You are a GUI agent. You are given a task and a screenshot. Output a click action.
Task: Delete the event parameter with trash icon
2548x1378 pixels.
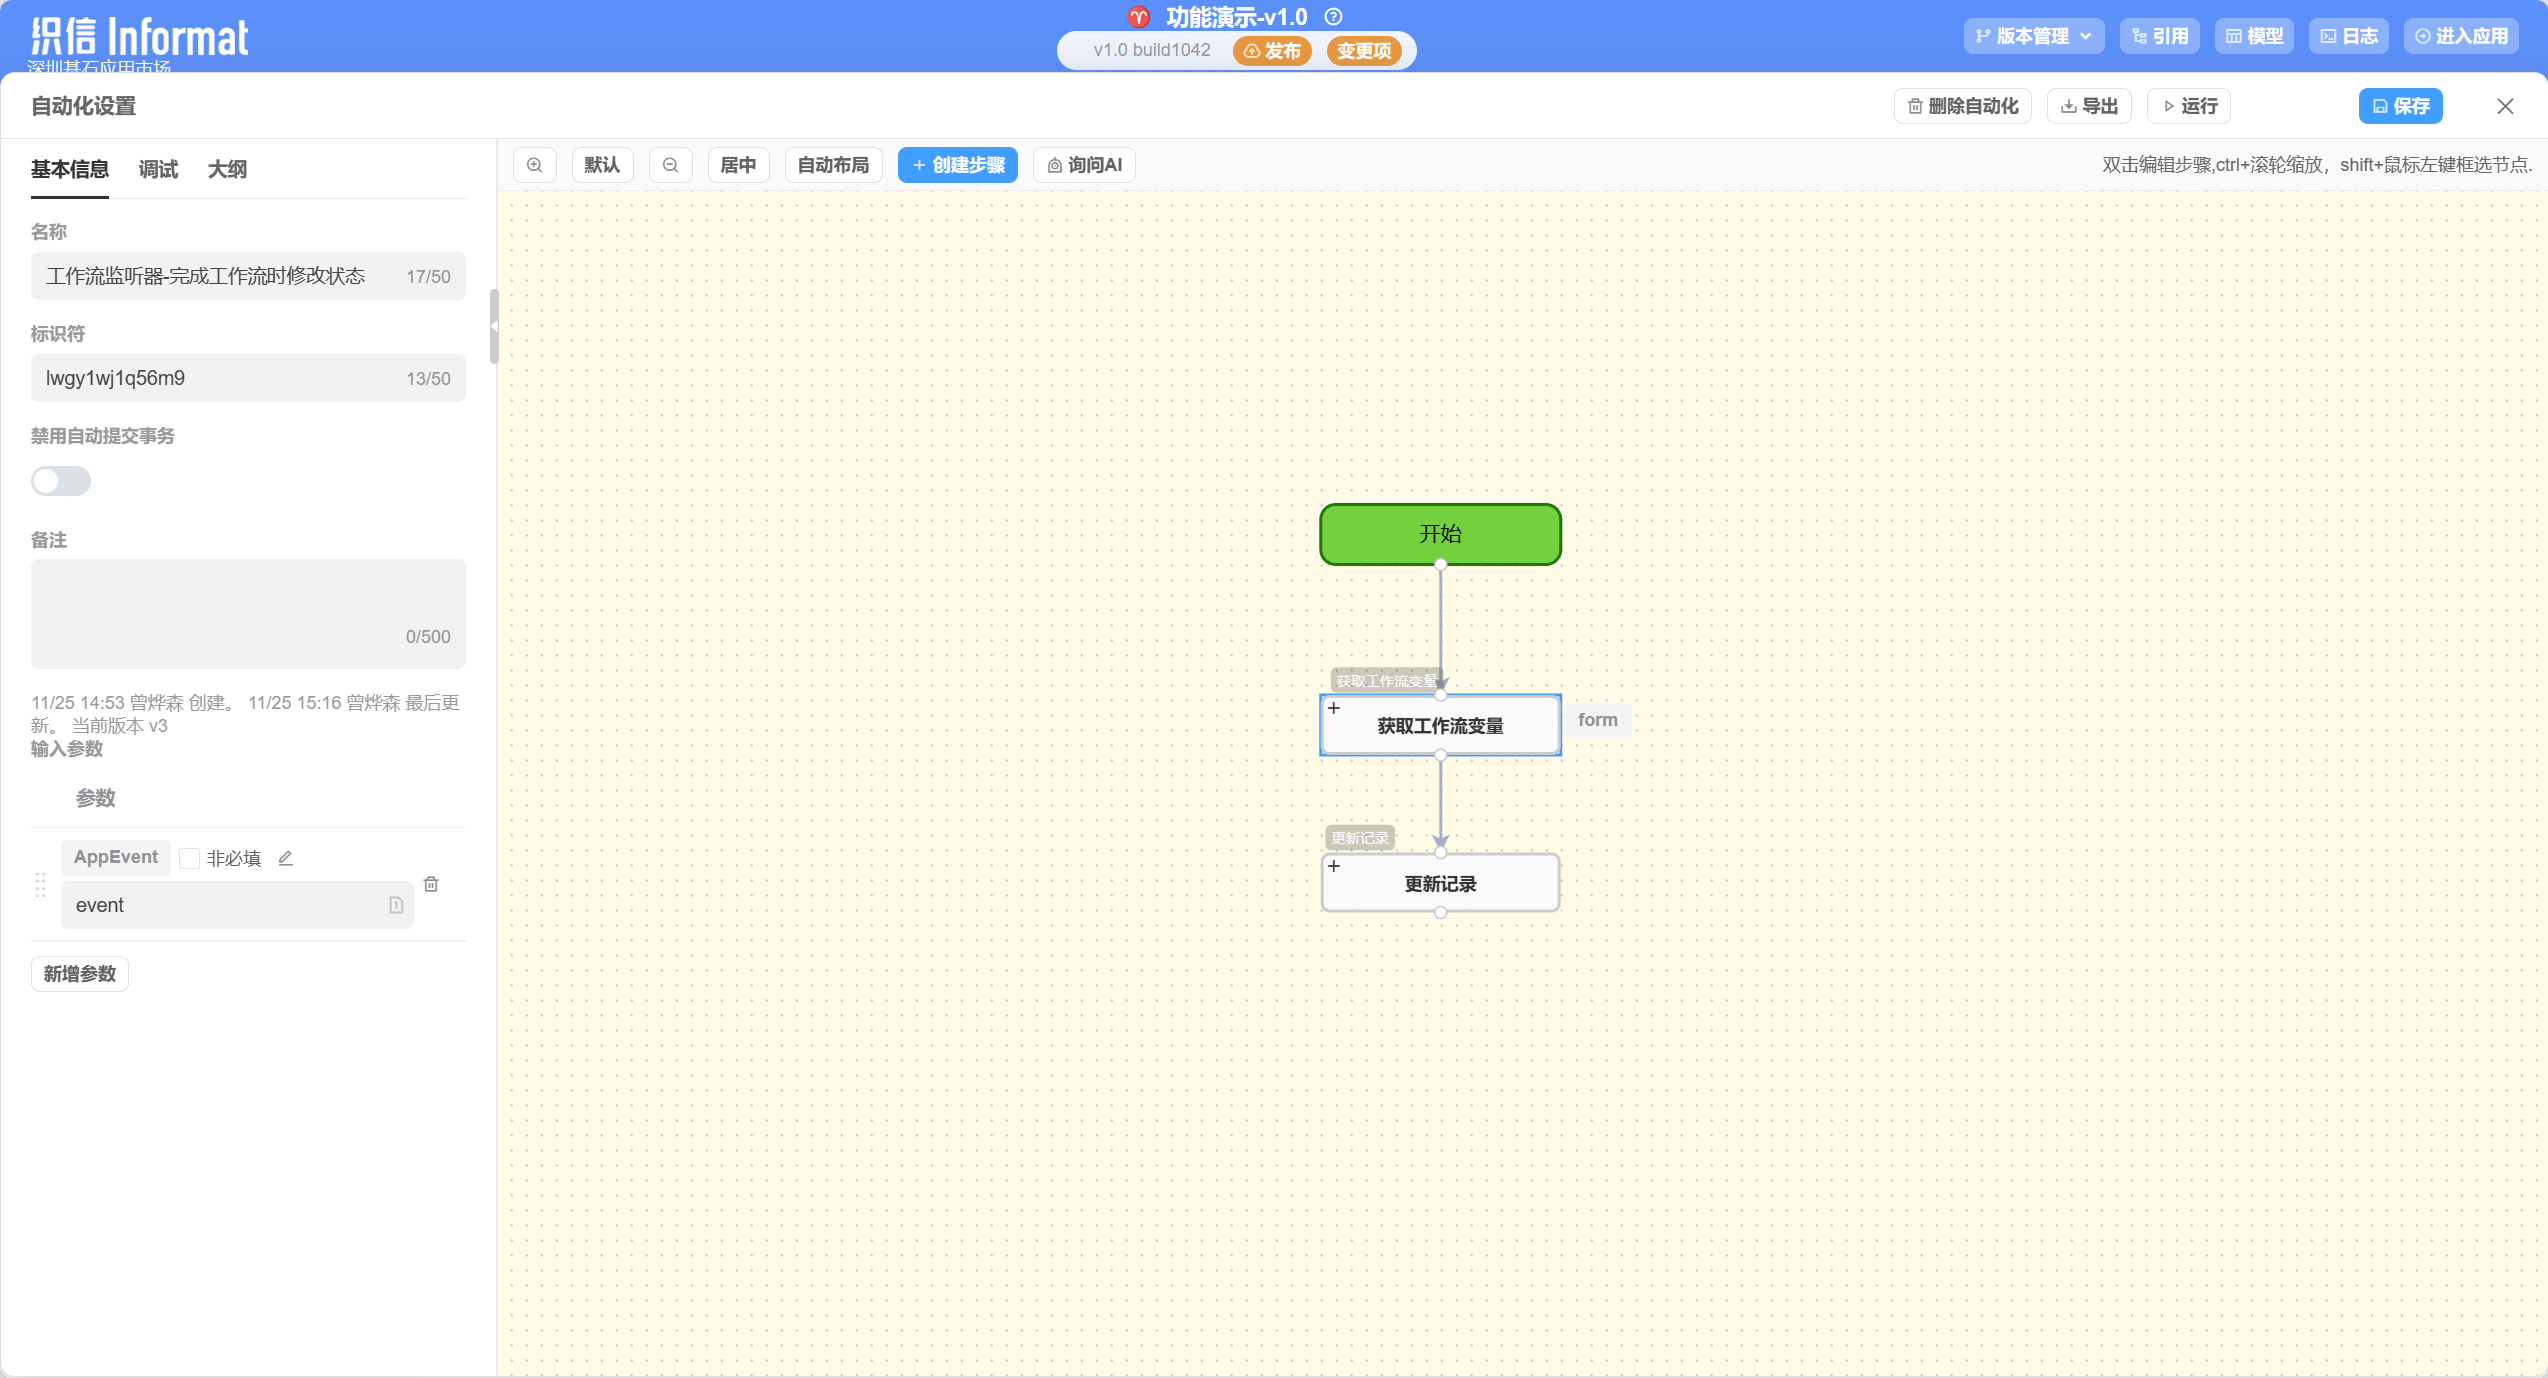coord(431,884)
